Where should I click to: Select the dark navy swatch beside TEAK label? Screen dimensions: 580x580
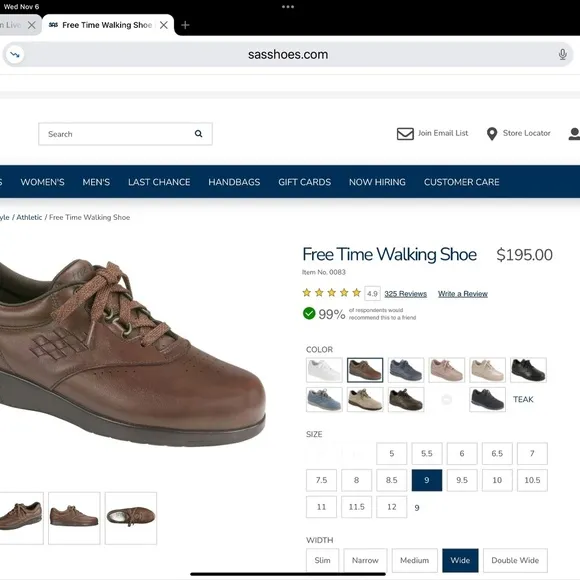tap(487, 399)
